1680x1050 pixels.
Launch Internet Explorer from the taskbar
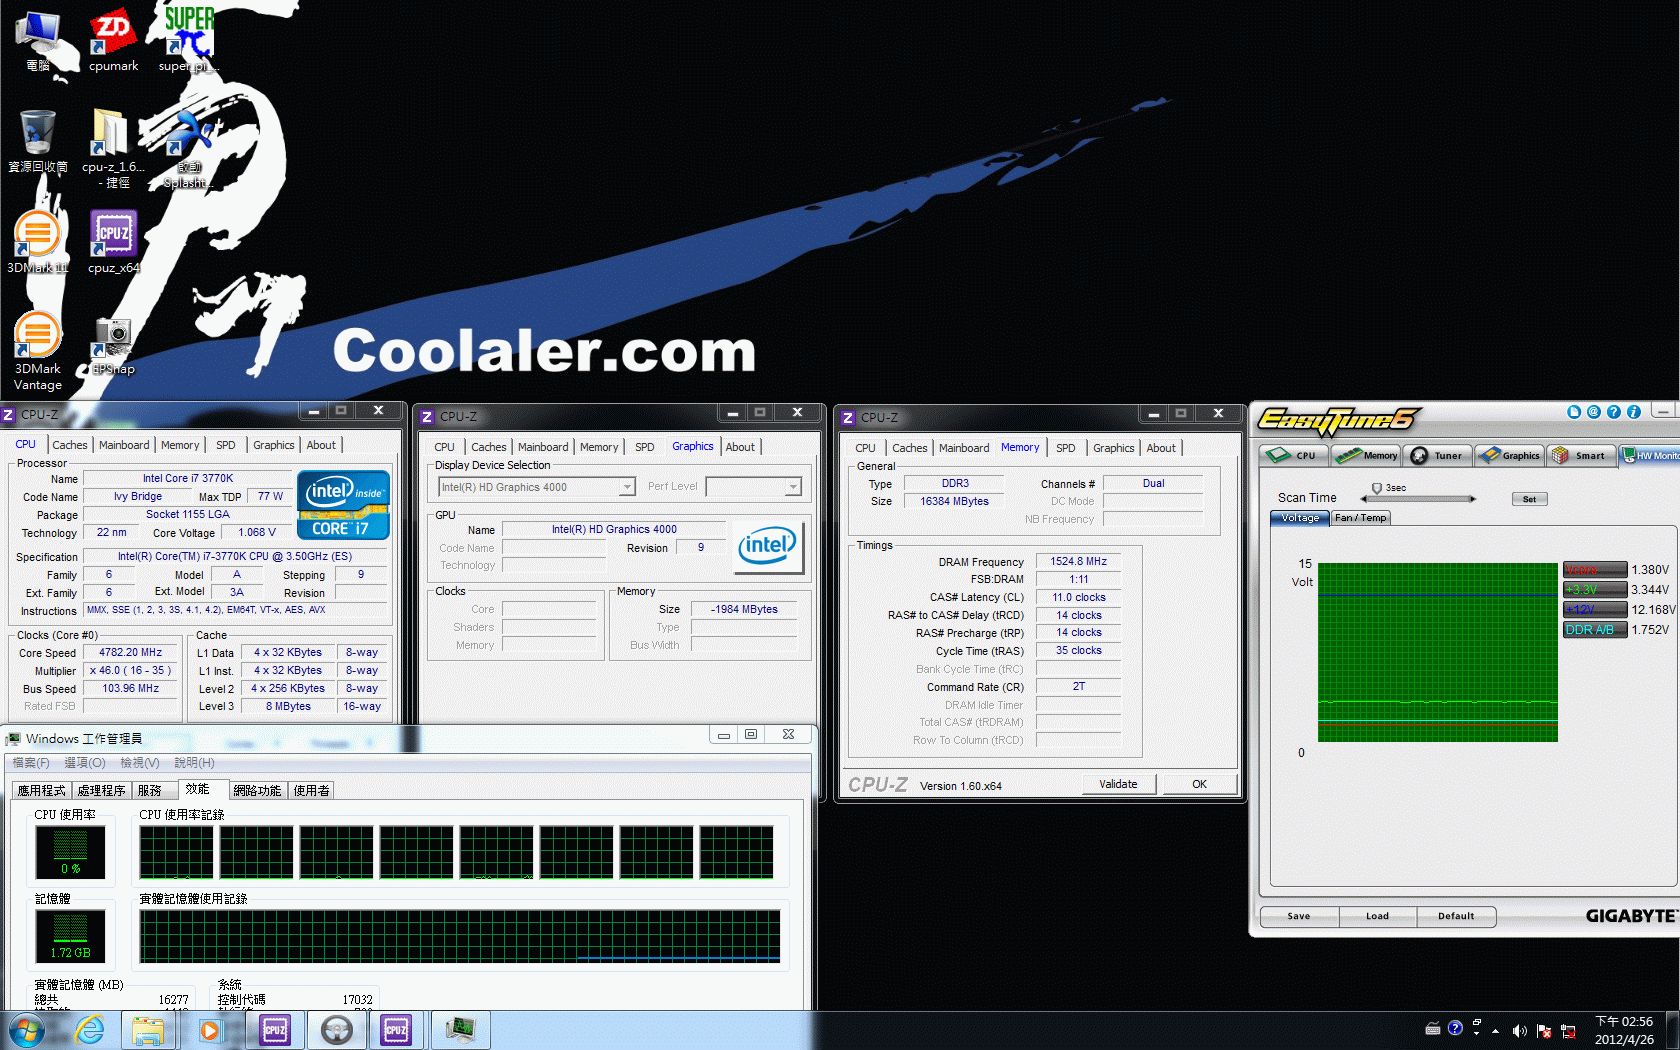click(90, 1030)
